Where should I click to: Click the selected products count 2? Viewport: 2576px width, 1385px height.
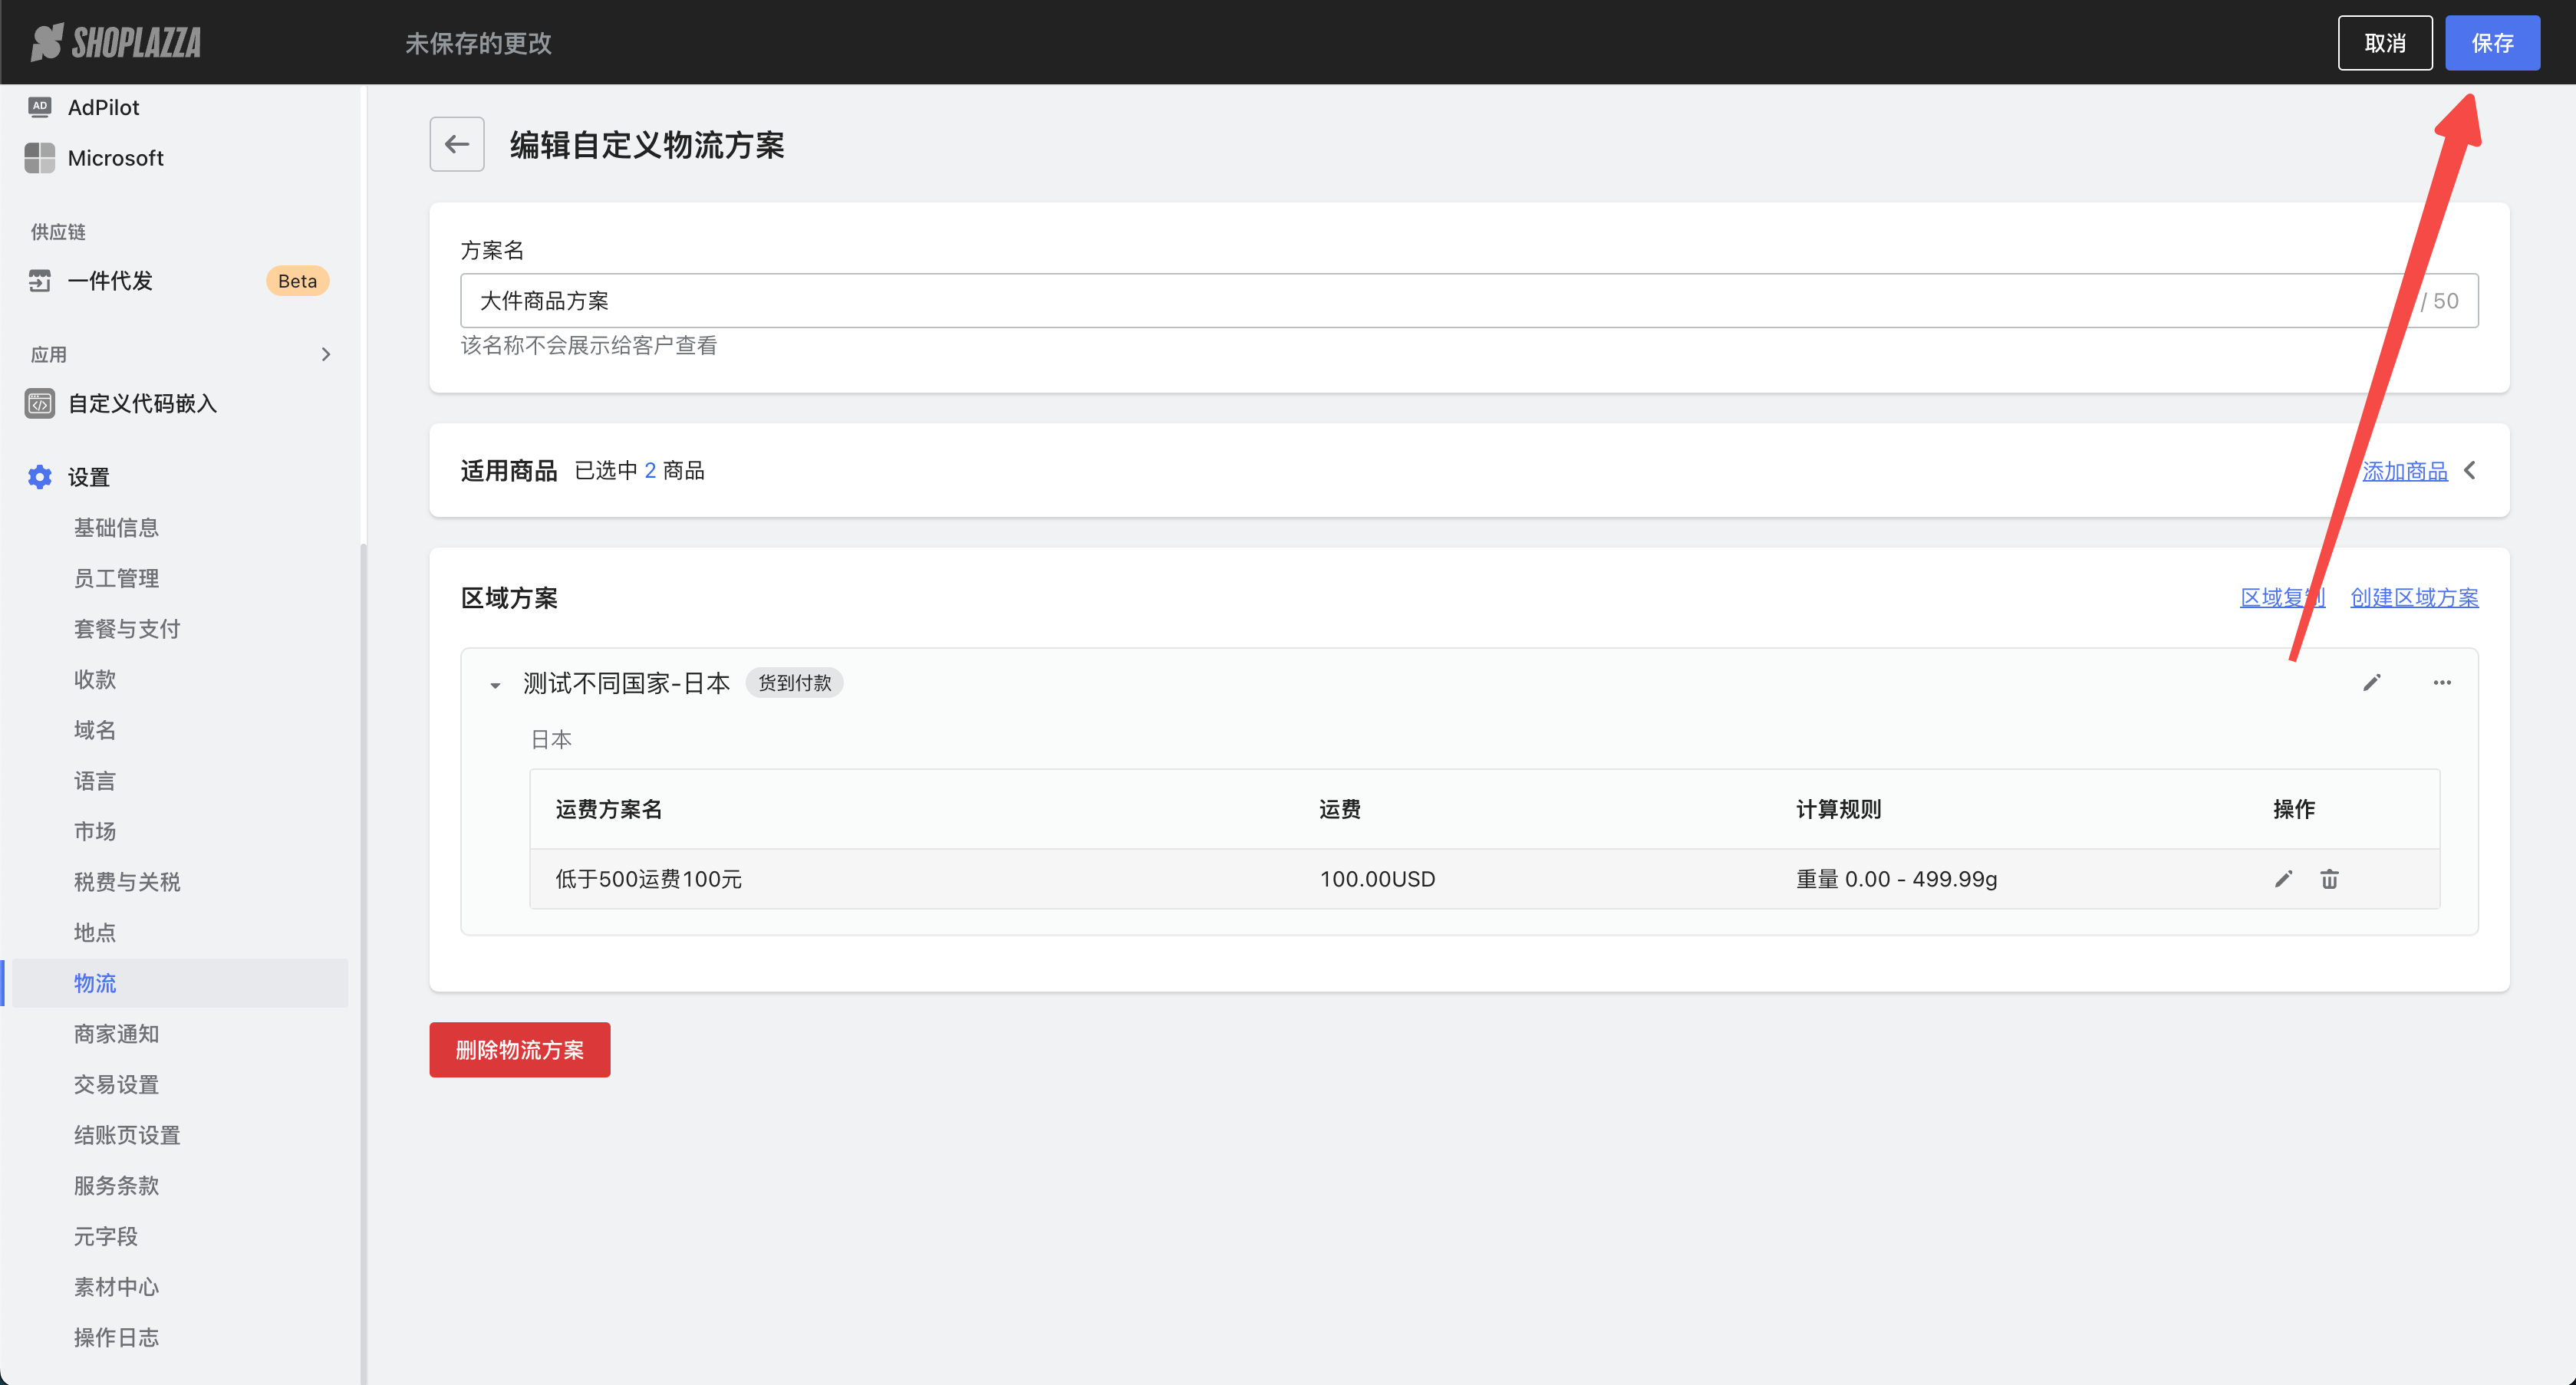coord(650,470)
